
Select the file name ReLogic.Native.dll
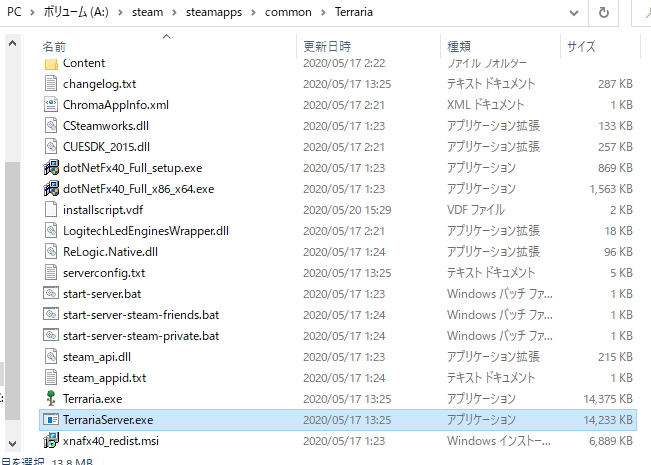tap(110, 252)
